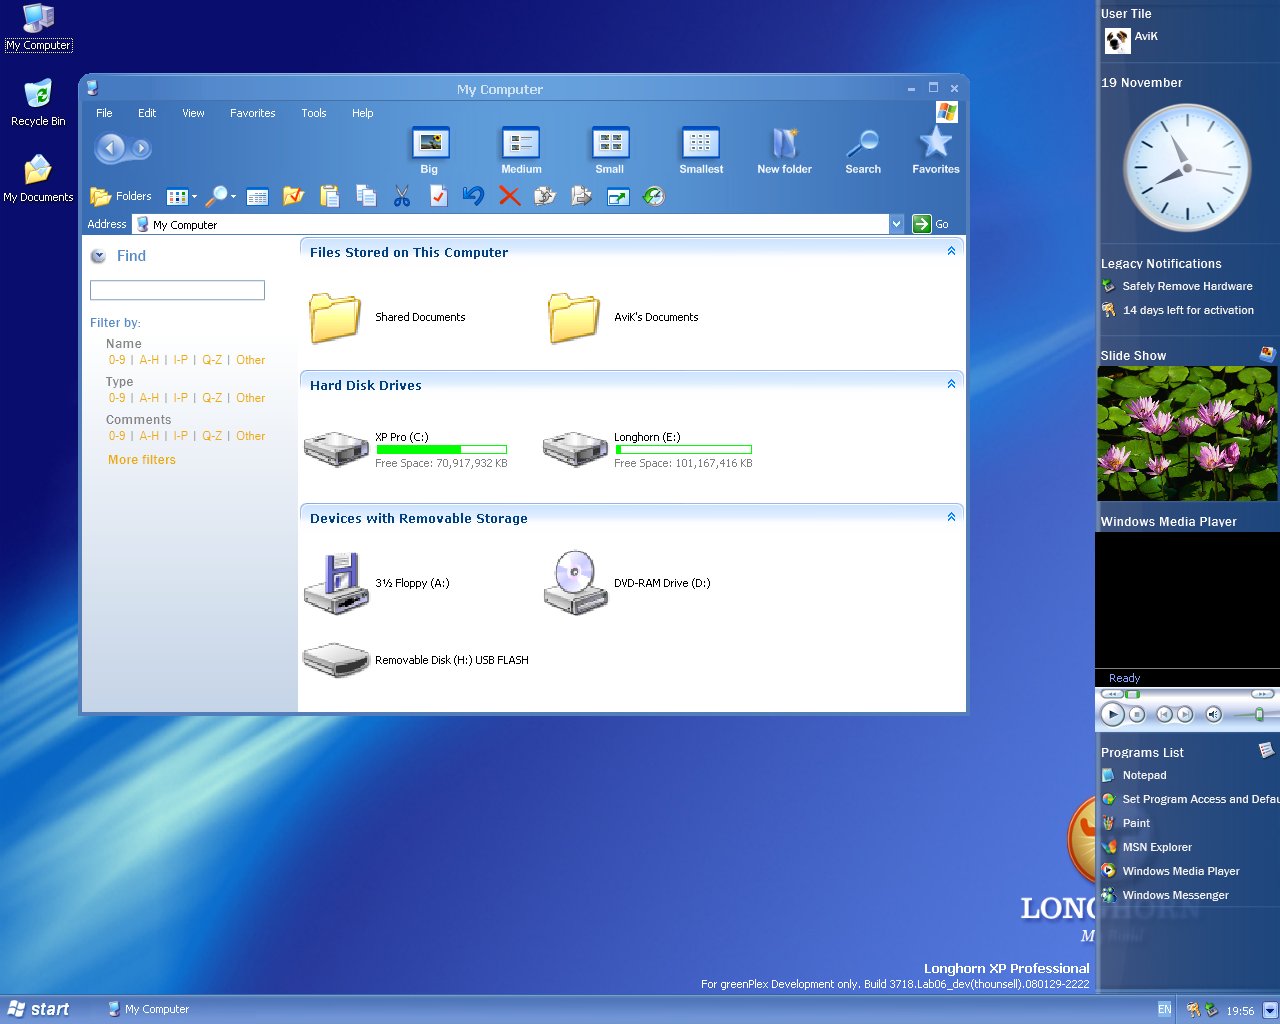Click the blue Undo arrow icon
This screenshot has width=1280, height=1024.
point(474,196)
